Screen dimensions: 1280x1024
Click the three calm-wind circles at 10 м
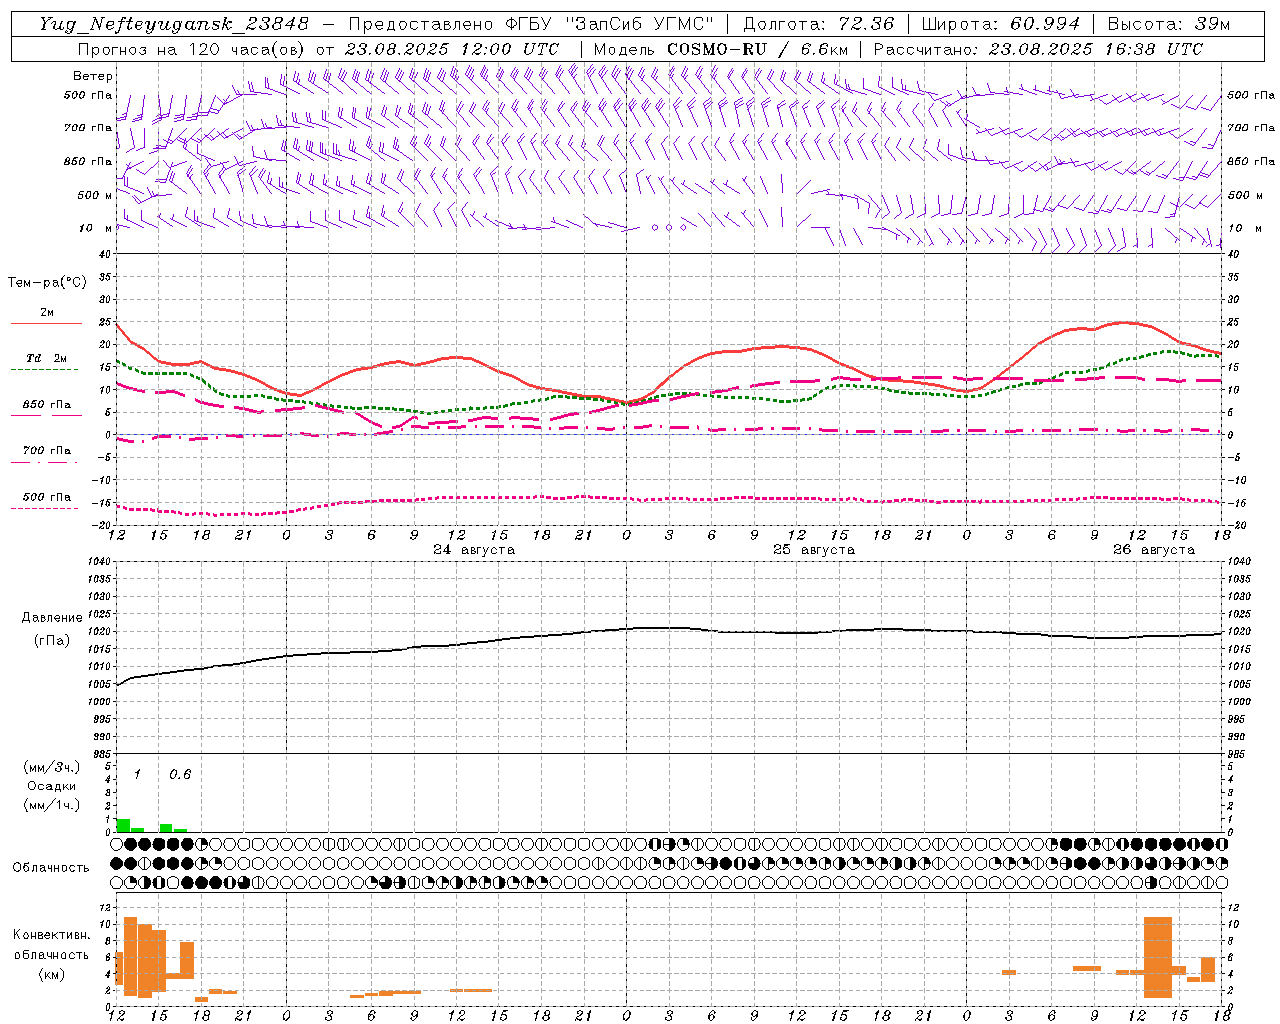coord(669,228)
